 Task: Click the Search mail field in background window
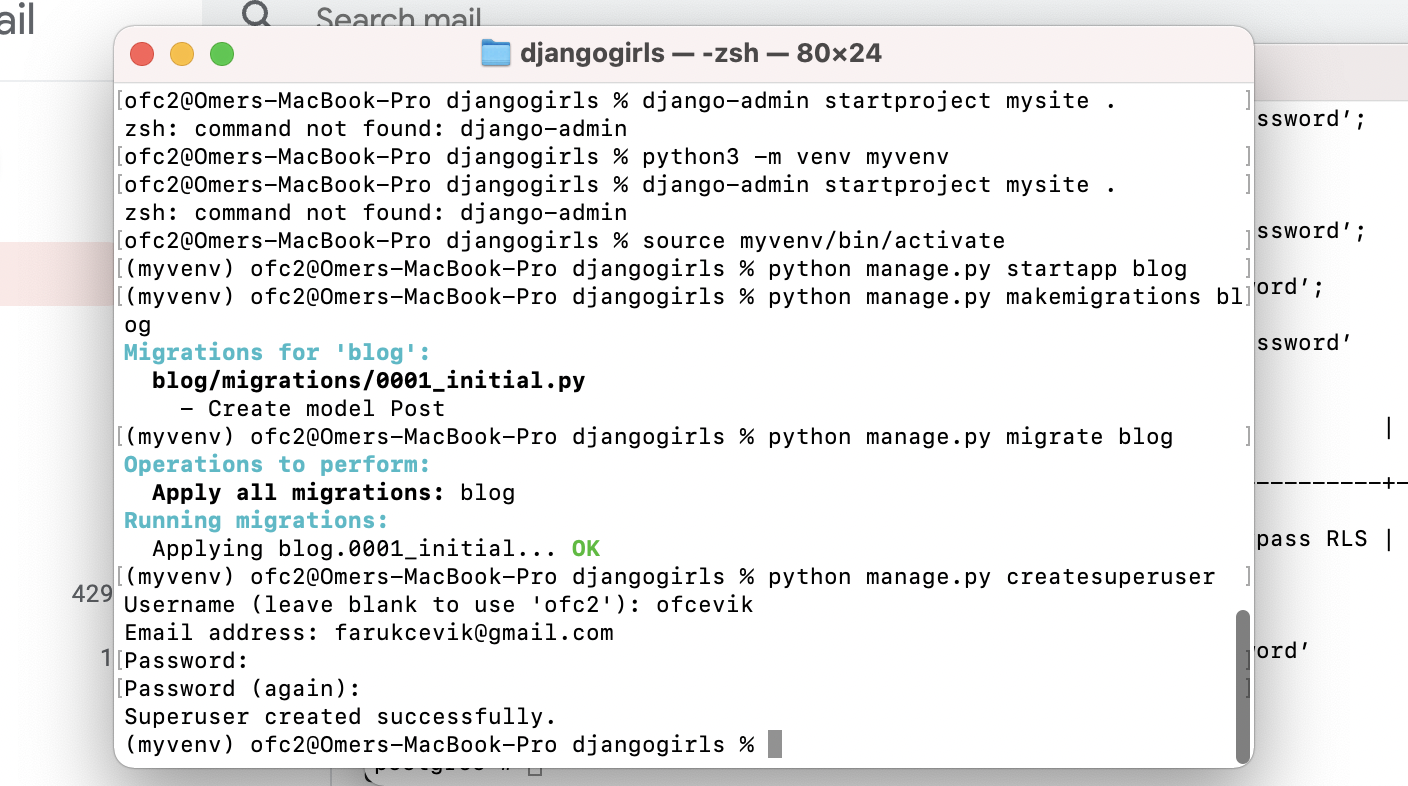pos(398,16)
